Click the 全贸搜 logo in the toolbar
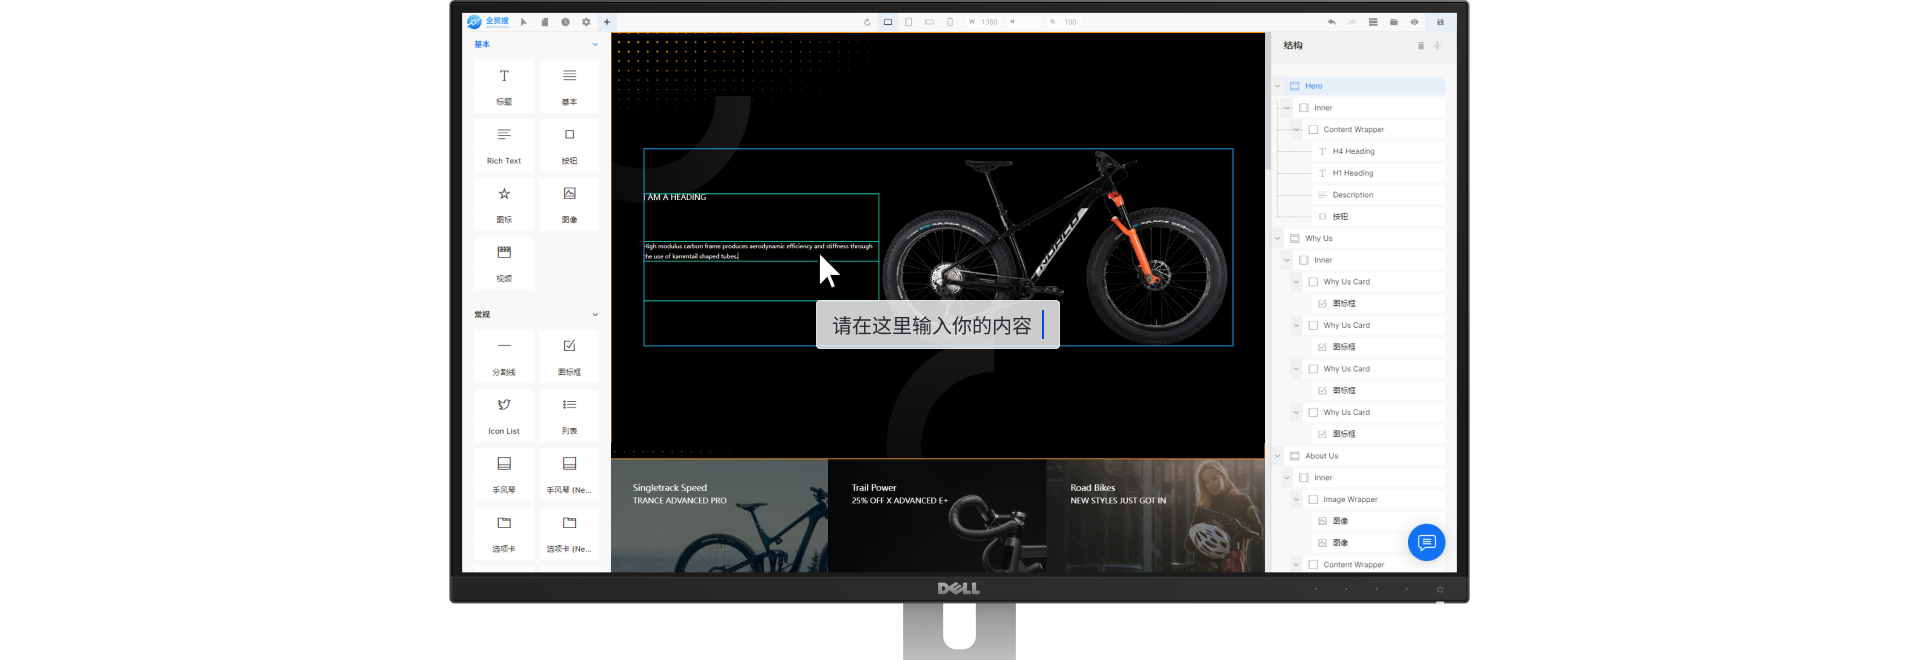1920x660 pixels. pyautogui.click(x=488, y=21)
